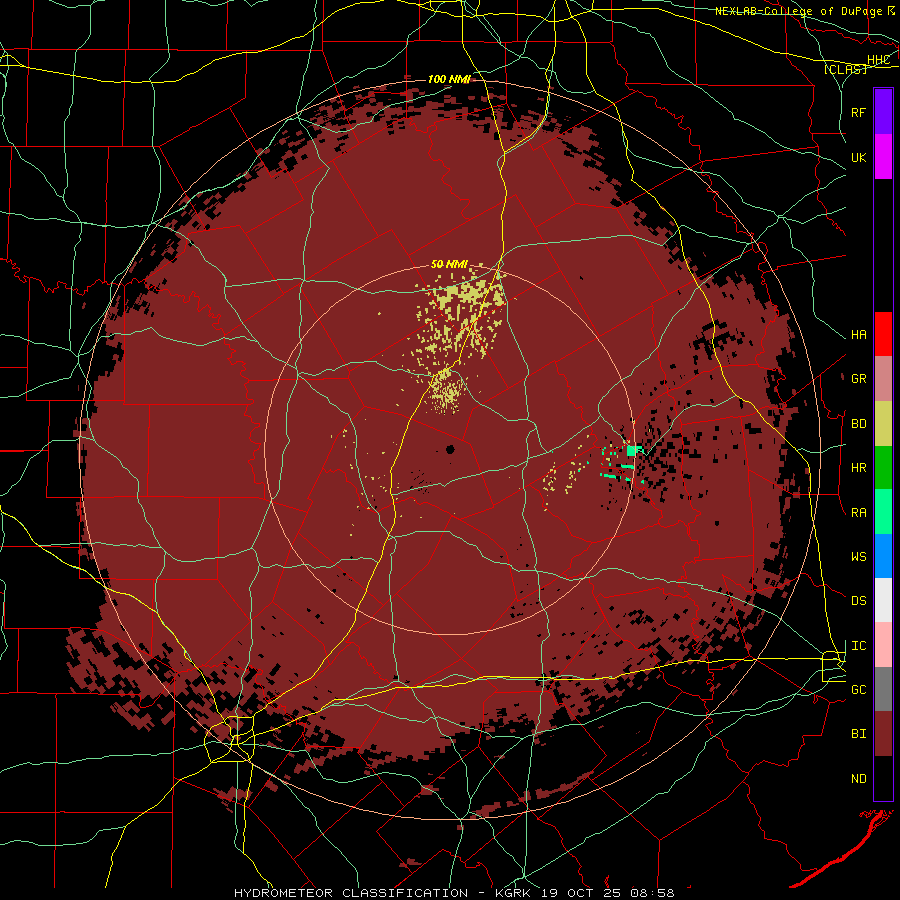Click the BD legend label
Viewport: 900px width, 900px height.
(x=858, y=424)
